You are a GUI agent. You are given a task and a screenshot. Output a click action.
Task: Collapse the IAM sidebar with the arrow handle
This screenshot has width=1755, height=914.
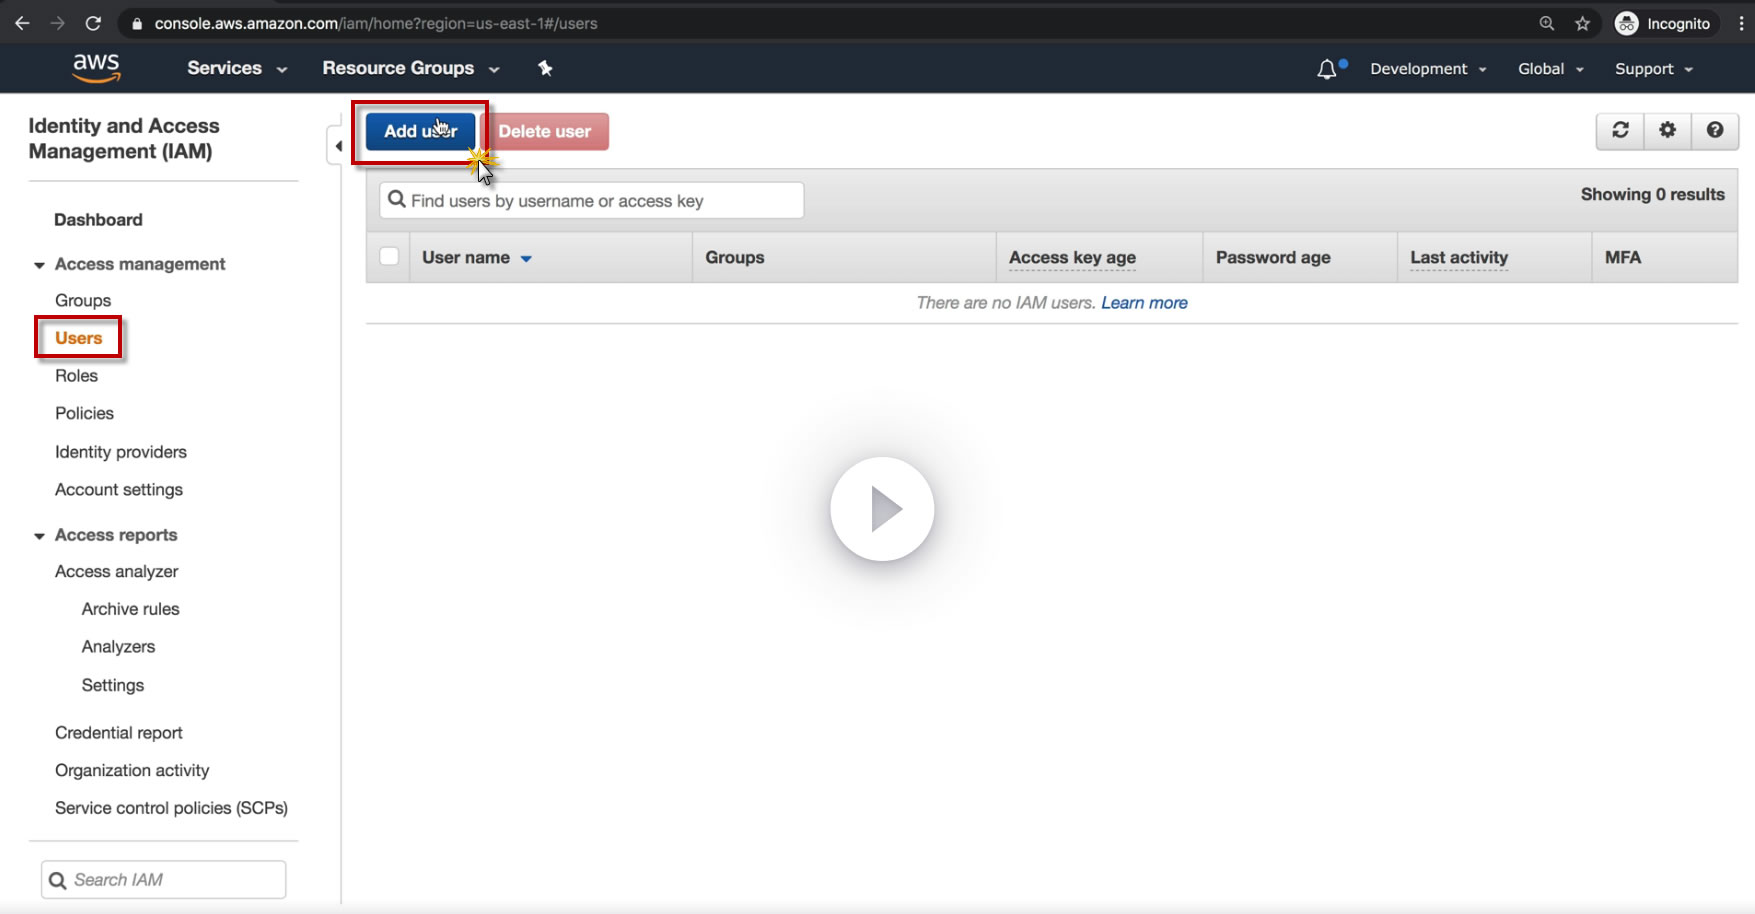click(338, 146)
